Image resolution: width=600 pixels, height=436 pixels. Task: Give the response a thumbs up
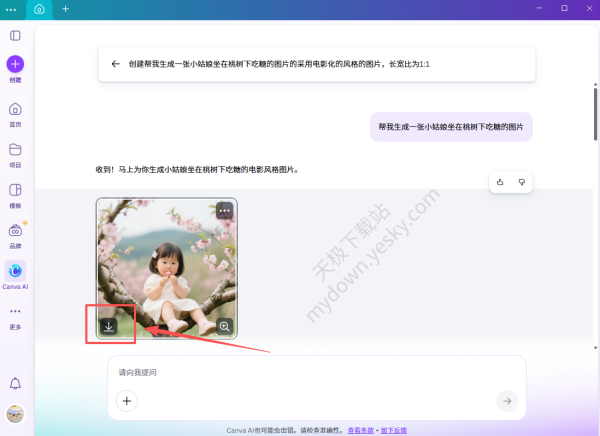pyautogui.click(x=500, y=182)
